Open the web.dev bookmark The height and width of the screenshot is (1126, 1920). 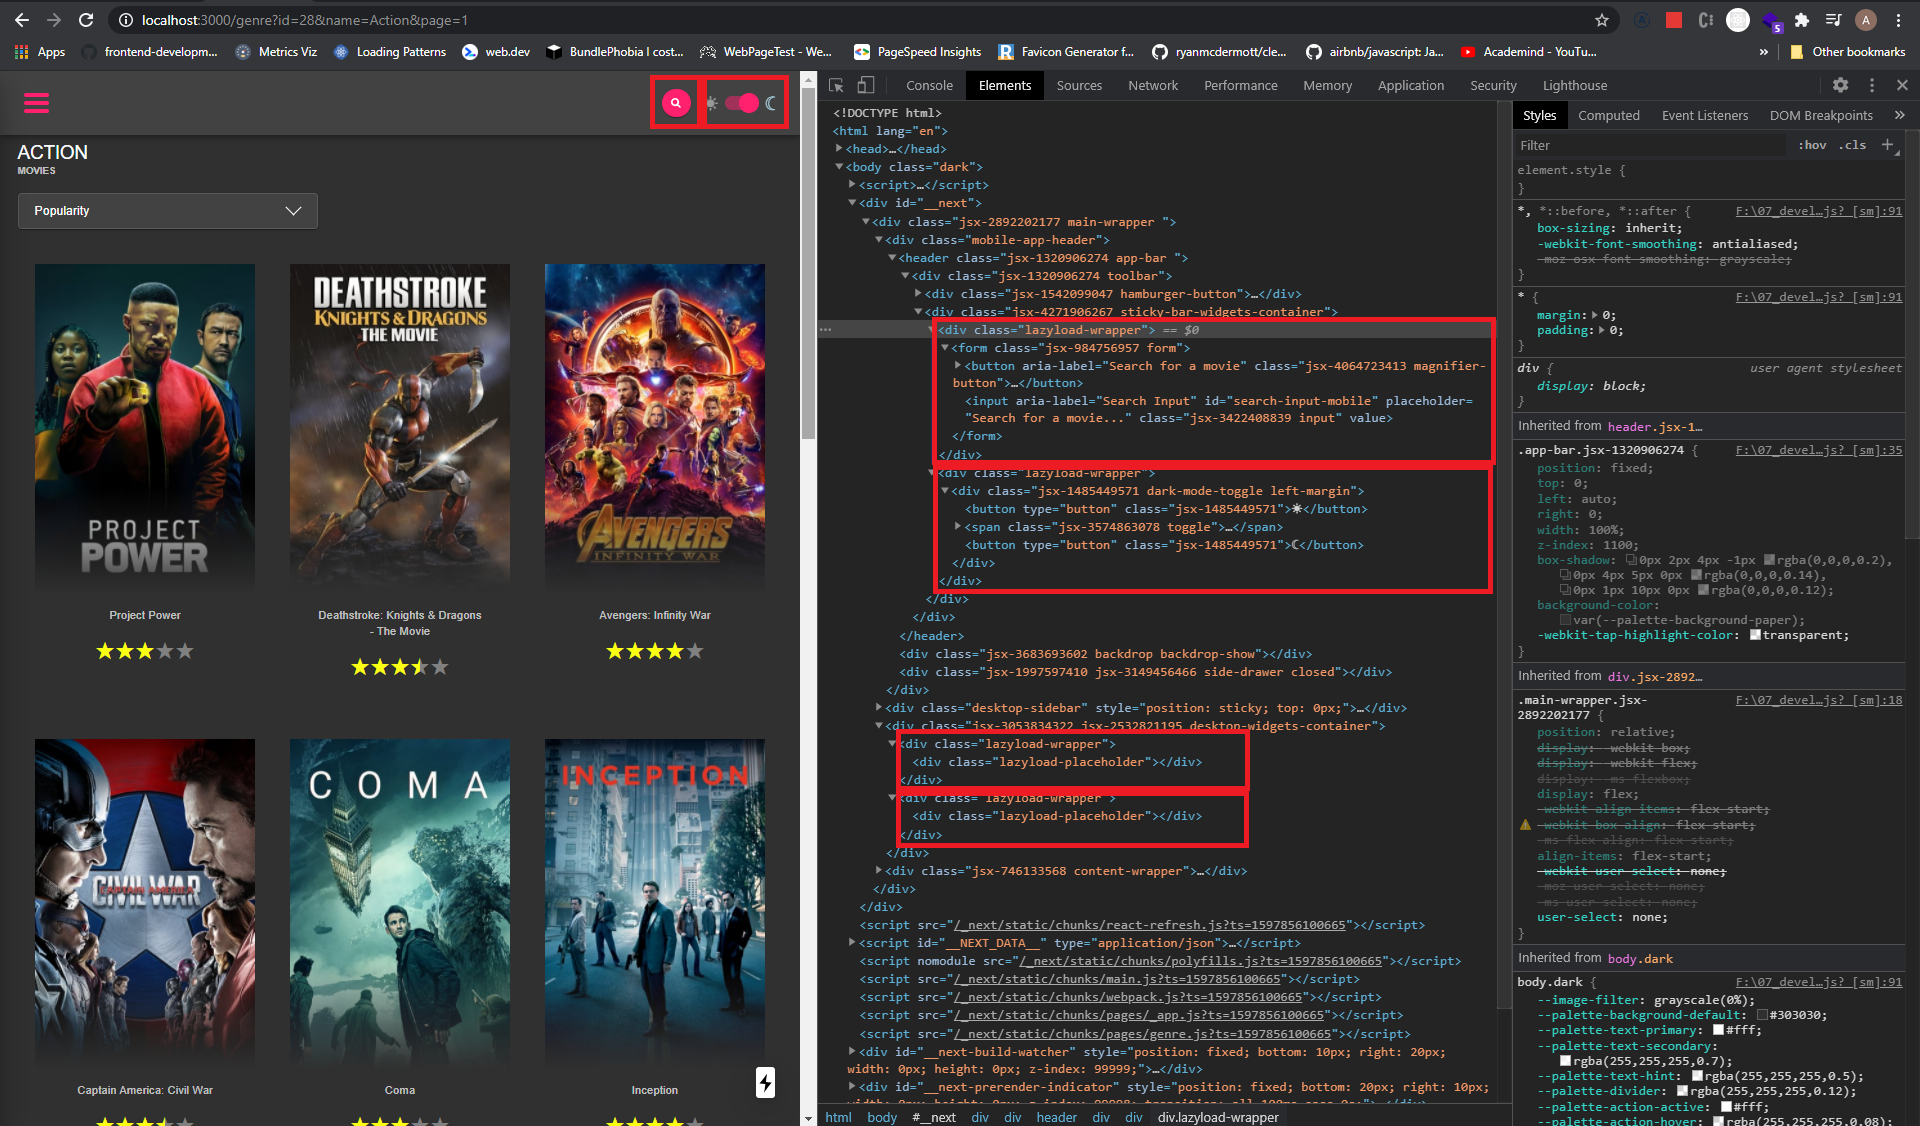(497, 52)
